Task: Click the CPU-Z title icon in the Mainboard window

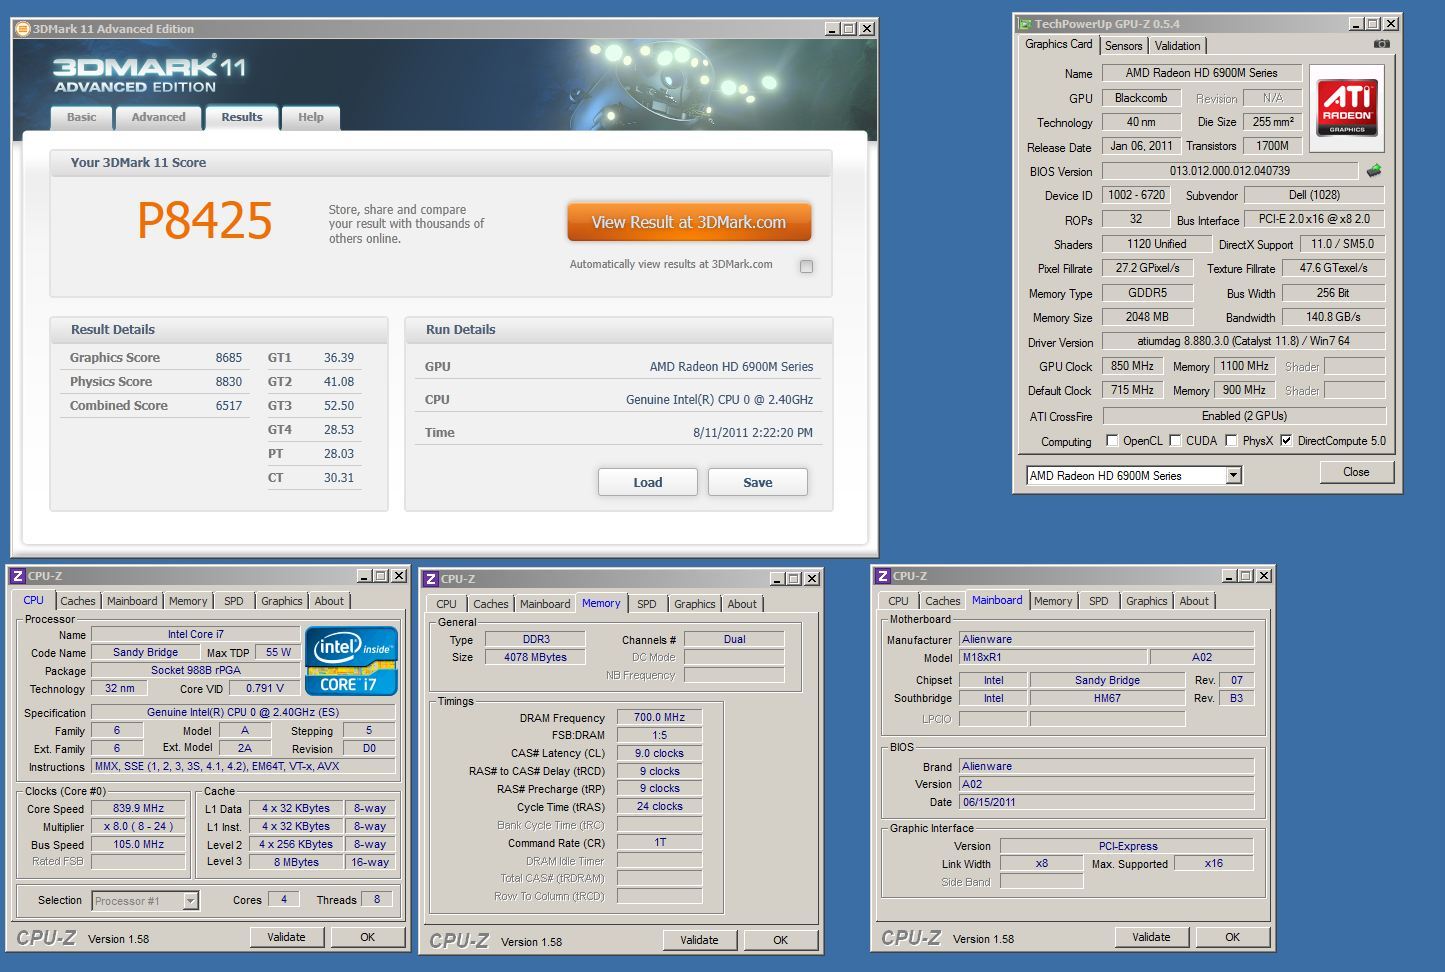Action: (x=882, y=576)
